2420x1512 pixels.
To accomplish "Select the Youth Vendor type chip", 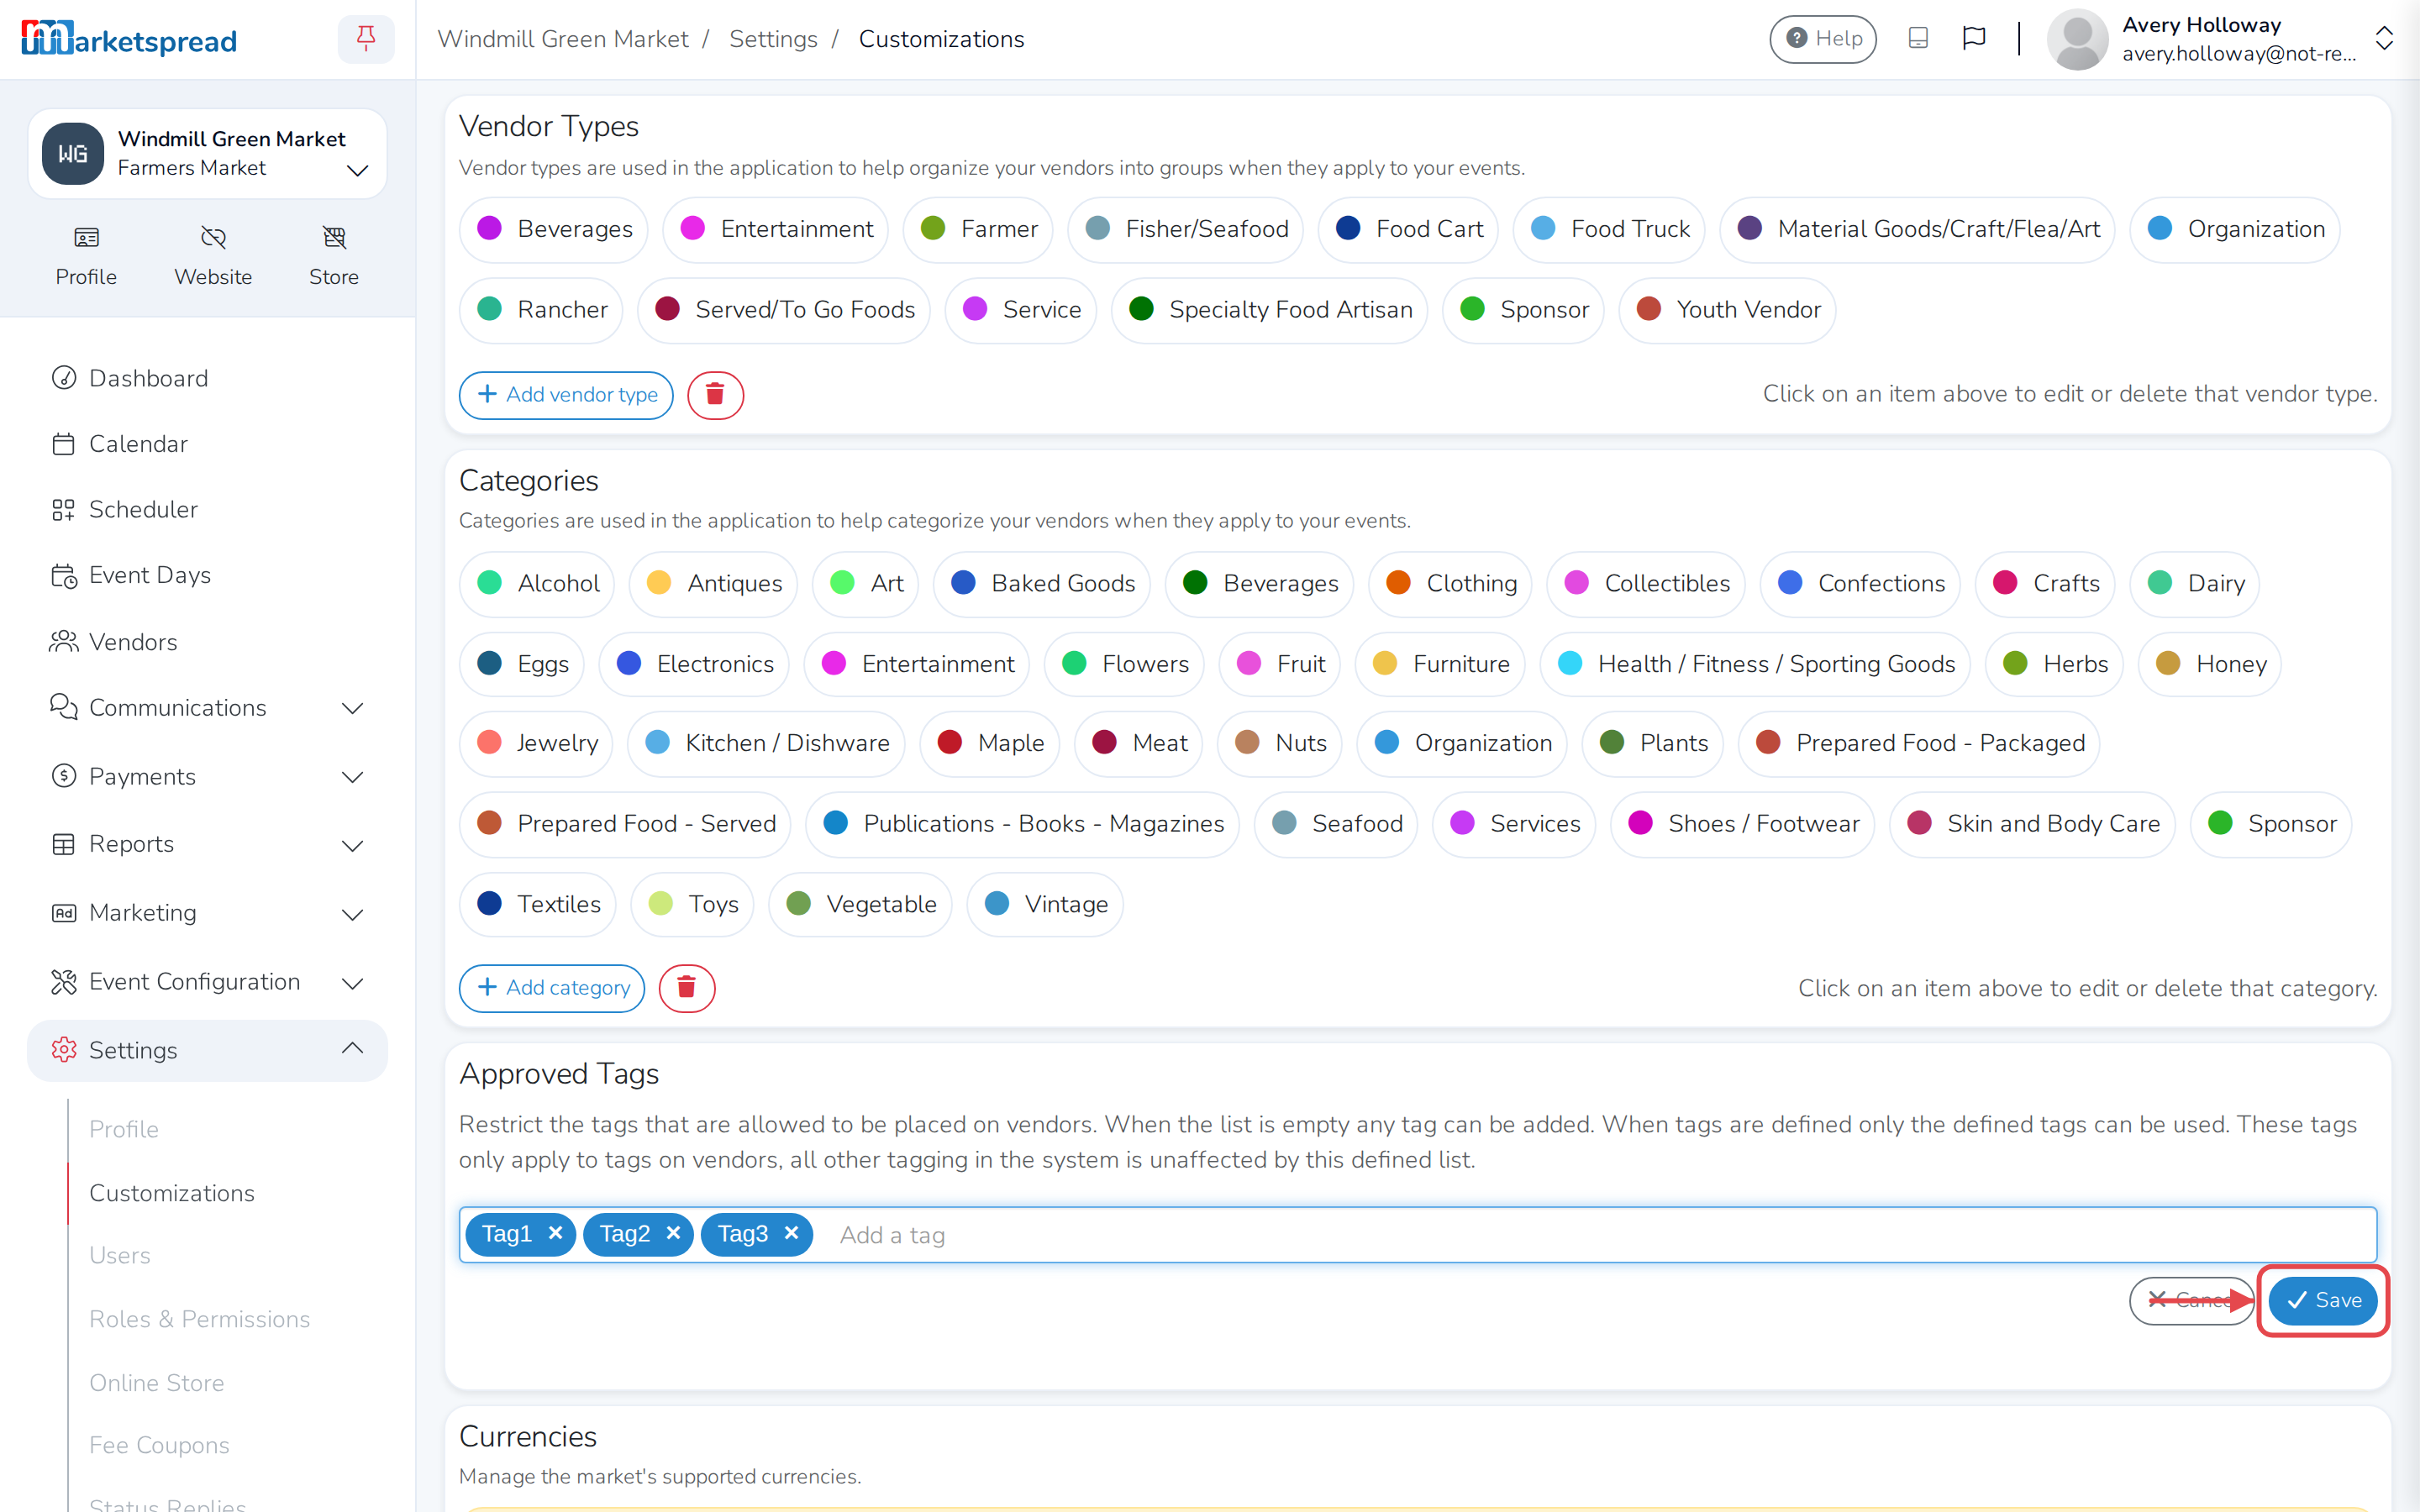I will click(x=1727, y=310).
